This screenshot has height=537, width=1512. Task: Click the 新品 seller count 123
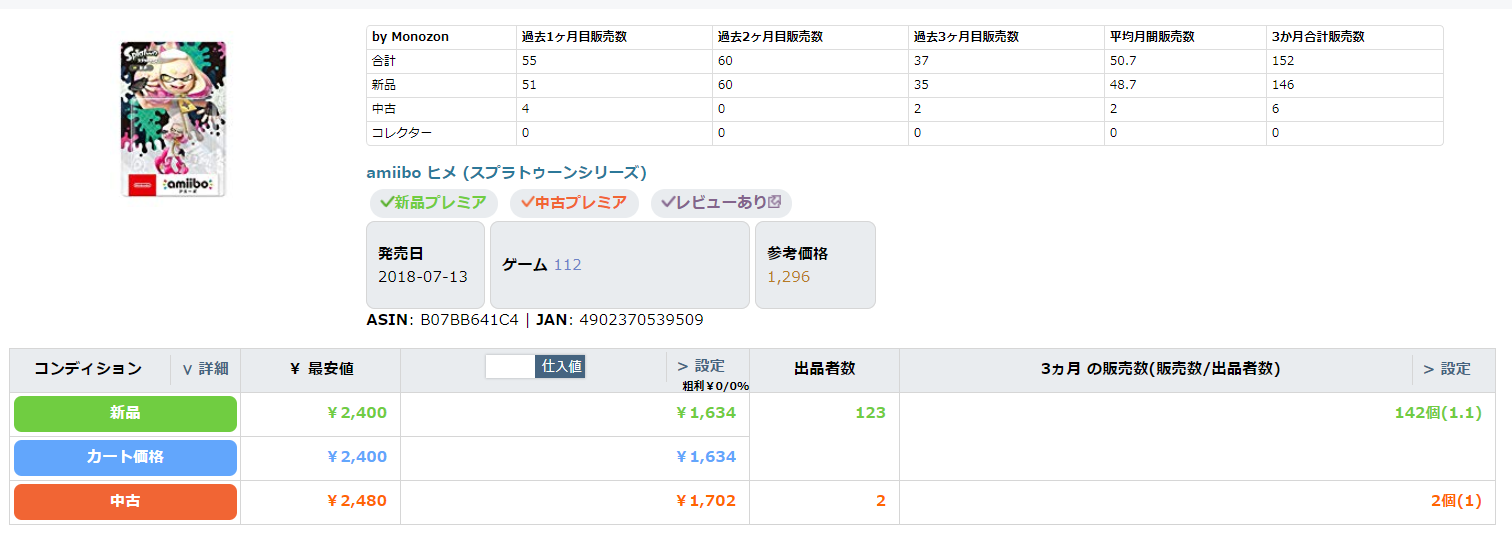pyautogui.click(x=870, y=413)
